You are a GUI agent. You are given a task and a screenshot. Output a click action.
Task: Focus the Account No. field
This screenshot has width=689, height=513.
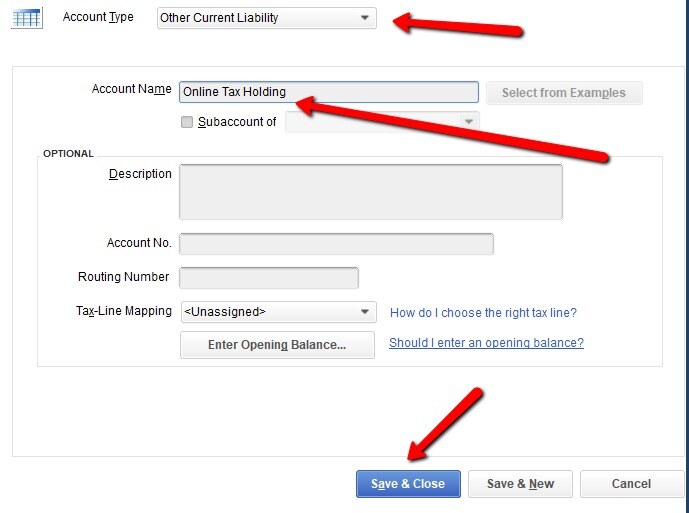pyautogui.click(x=336, y=244)
